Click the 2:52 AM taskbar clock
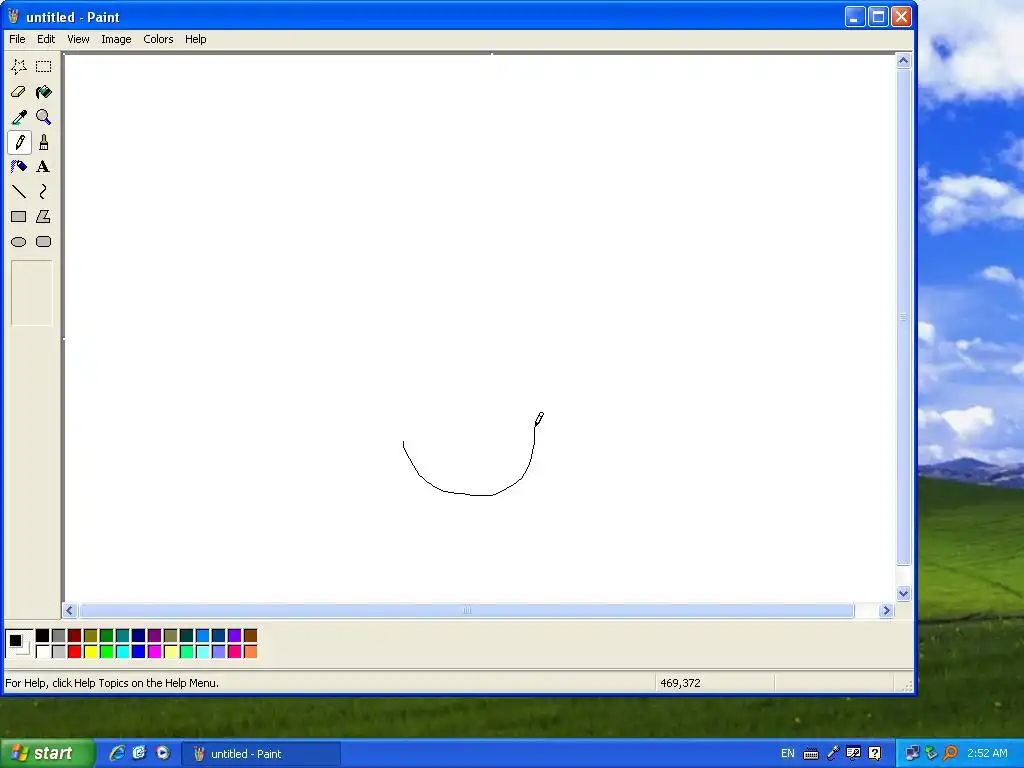Viewport: 1024px width, 768px height. pyautogui.click(x=987, y=754)
